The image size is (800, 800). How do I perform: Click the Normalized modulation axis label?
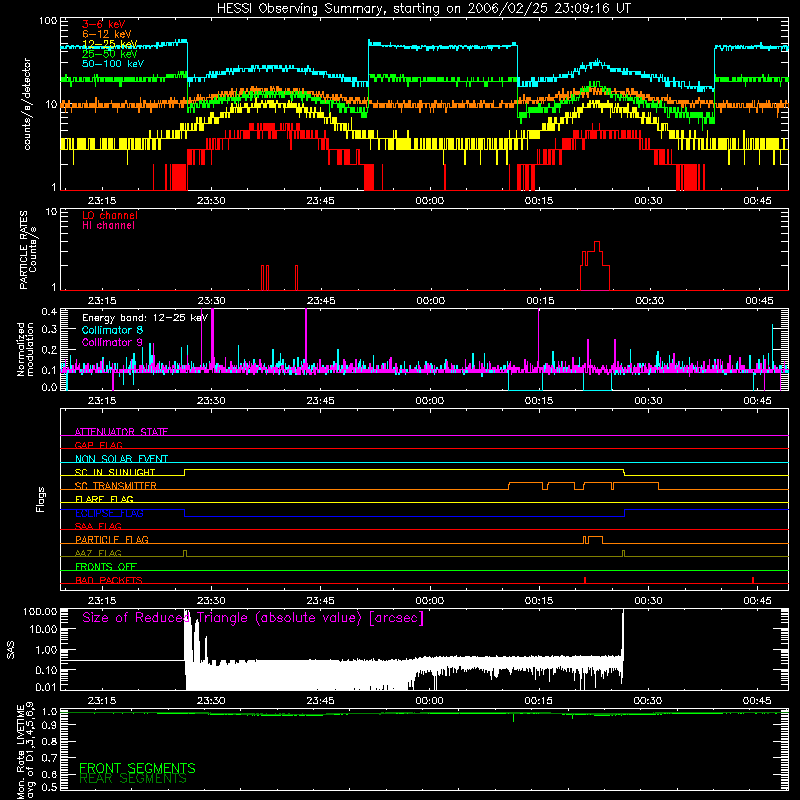26,349
